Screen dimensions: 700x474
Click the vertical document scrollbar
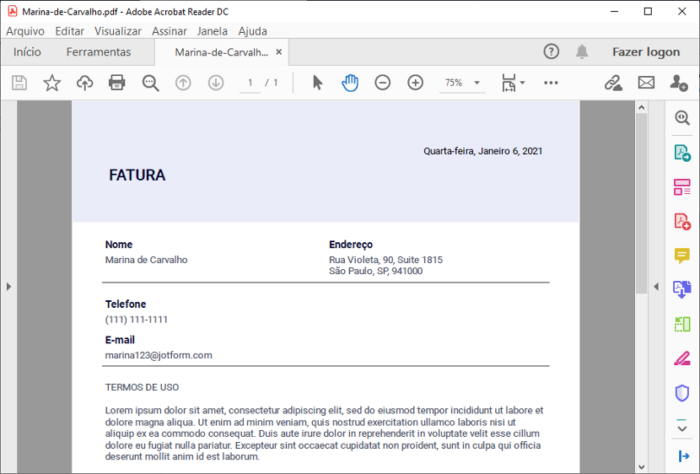coord(642,200)
